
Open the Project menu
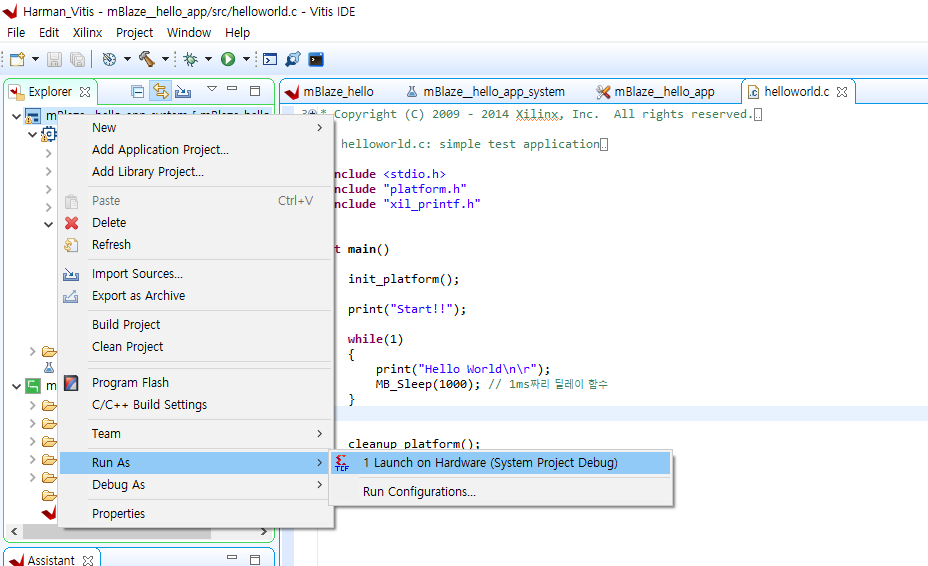(134, 33)
